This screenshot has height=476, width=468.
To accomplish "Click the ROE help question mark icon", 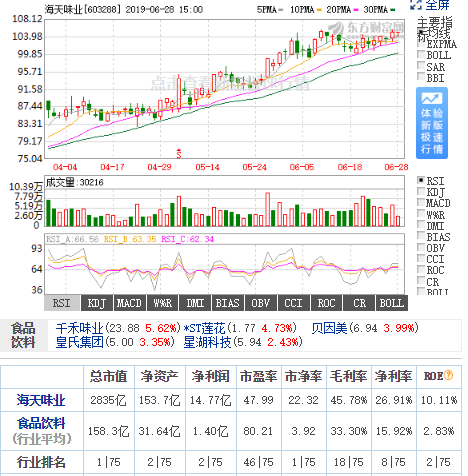I will pos(449,375).
